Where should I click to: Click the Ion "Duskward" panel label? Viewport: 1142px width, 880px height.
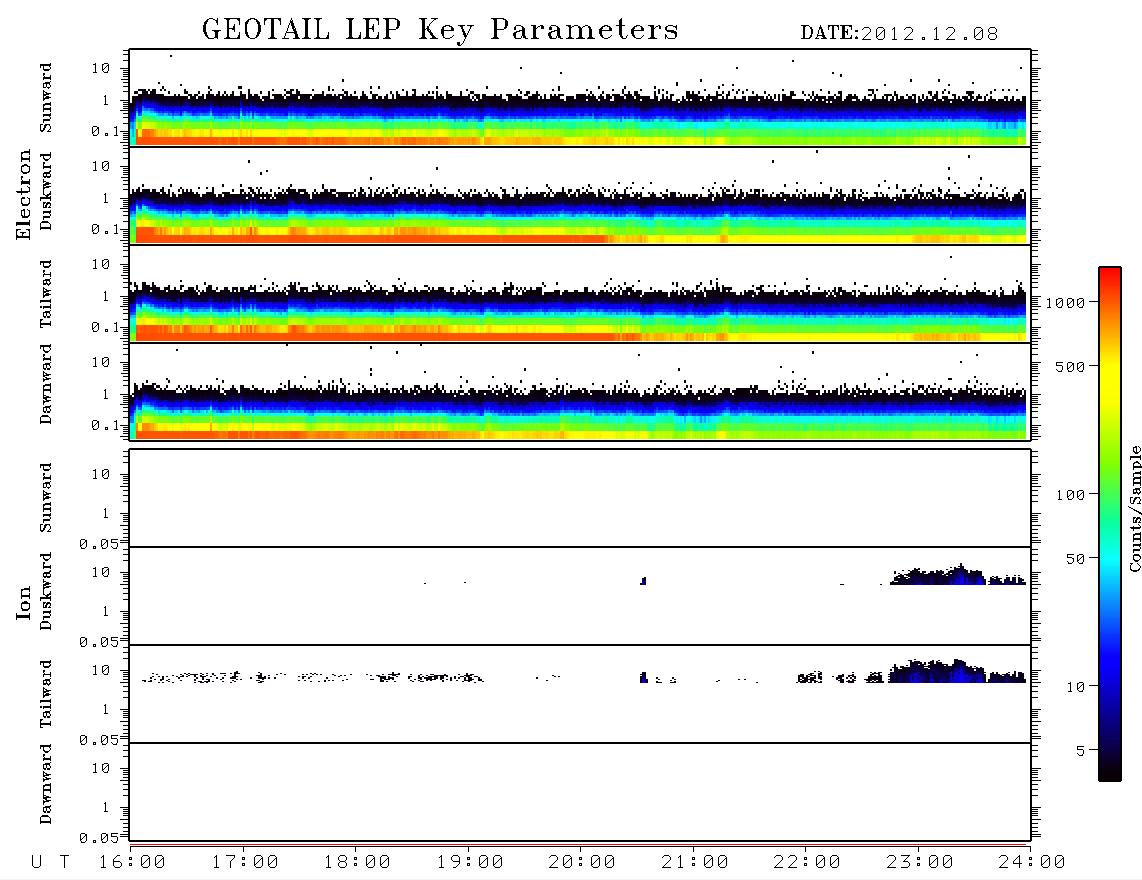coord(46,591)
